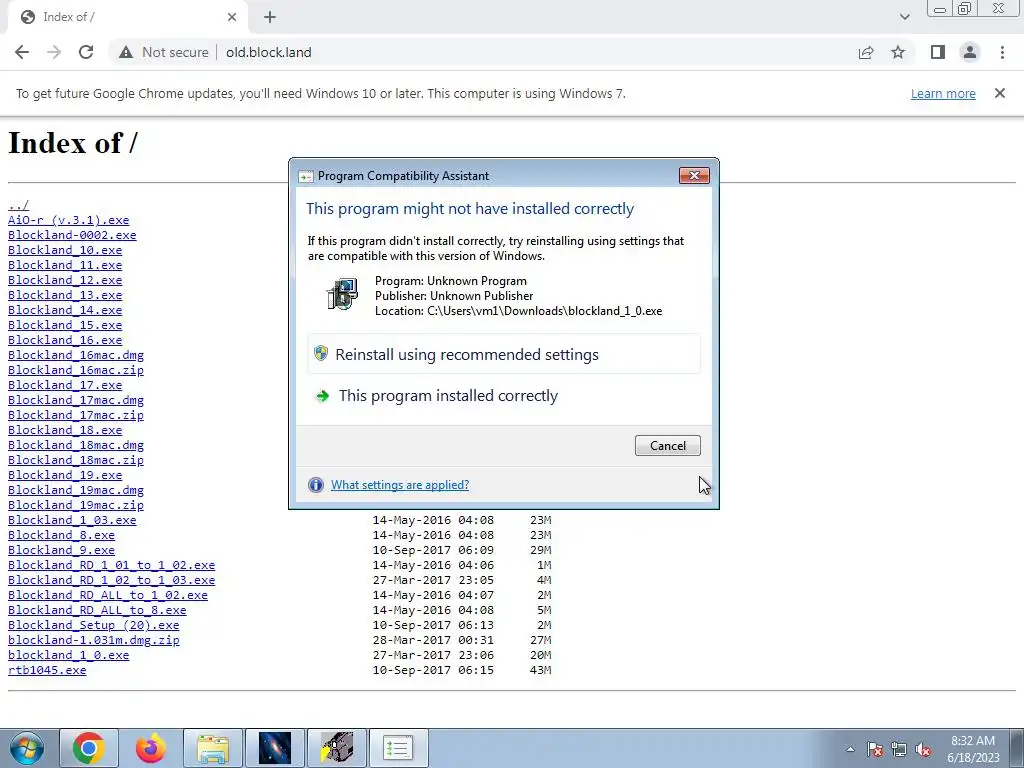Screen dimensions: 1024x768
Task: Download Blockland_8.exe
Action: [61, 536]
